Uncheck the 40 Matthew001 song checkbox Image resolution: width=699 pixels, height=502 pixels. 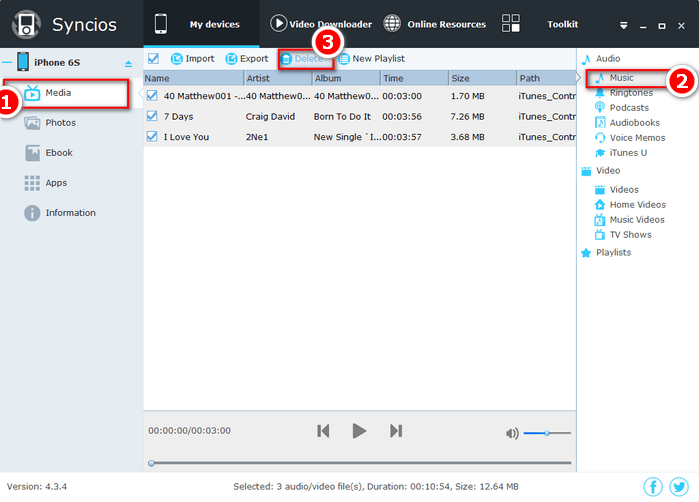click(152, 95)
